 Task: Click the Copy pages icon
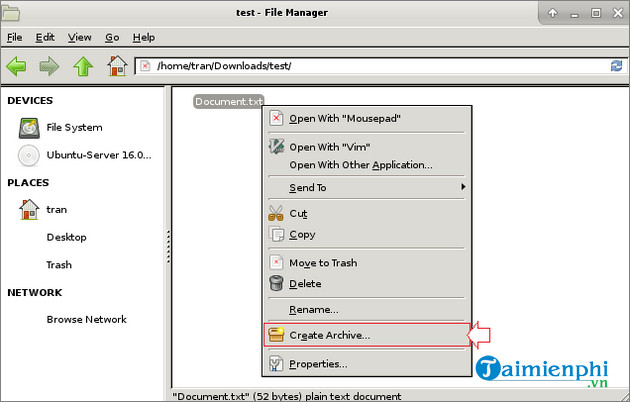[276, 234]
